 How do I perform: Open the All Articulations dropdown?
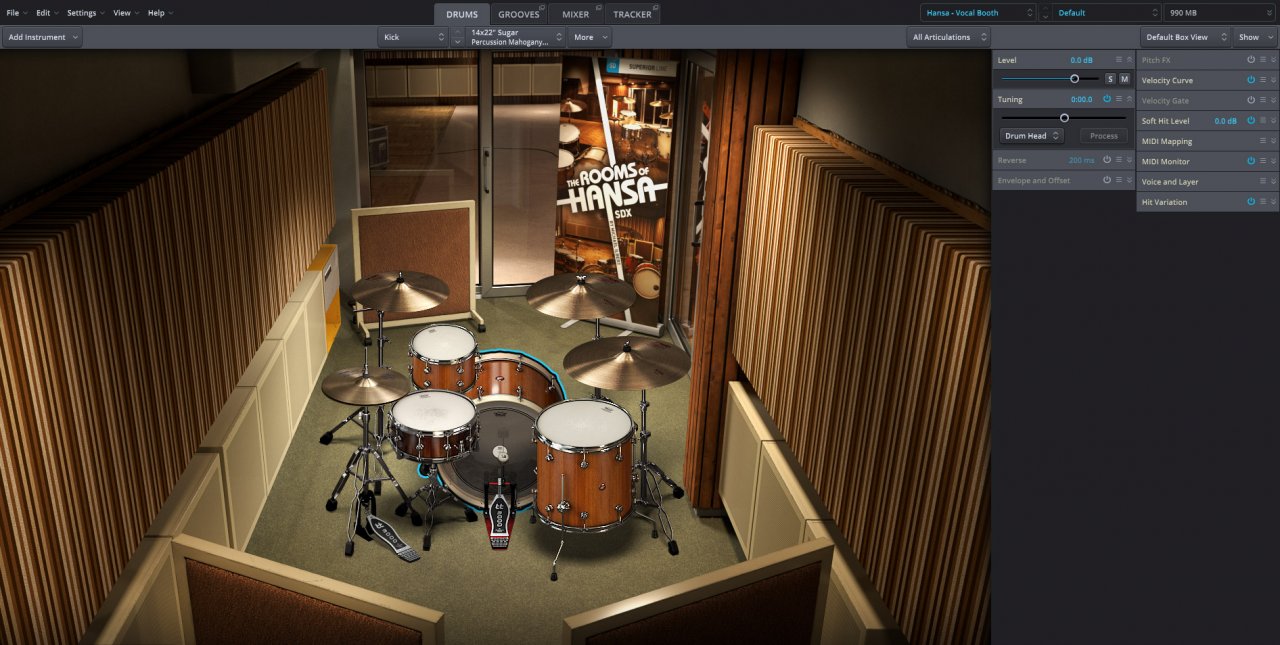coord(949,37)
